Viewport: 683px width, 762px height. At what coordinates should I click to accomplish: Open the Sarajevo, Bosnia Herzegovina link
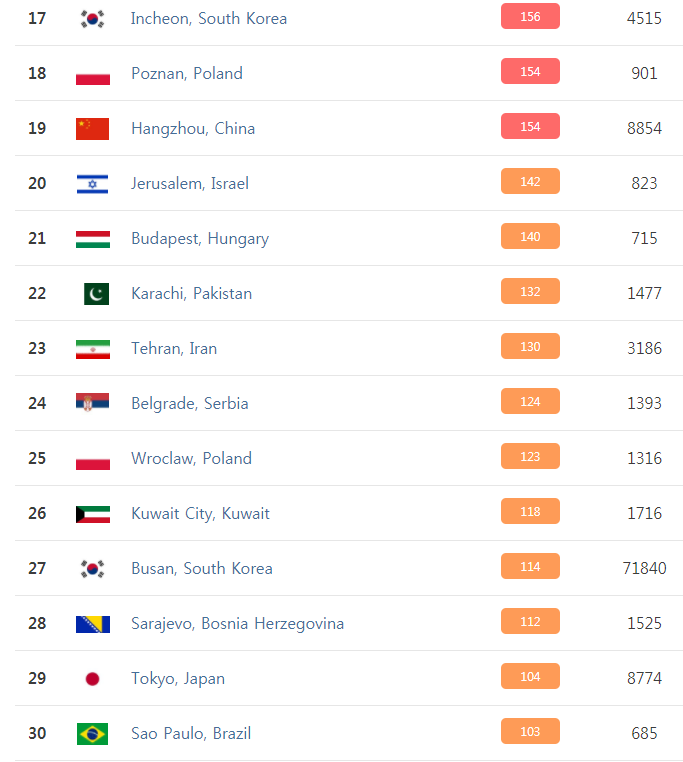click(238, 623)
